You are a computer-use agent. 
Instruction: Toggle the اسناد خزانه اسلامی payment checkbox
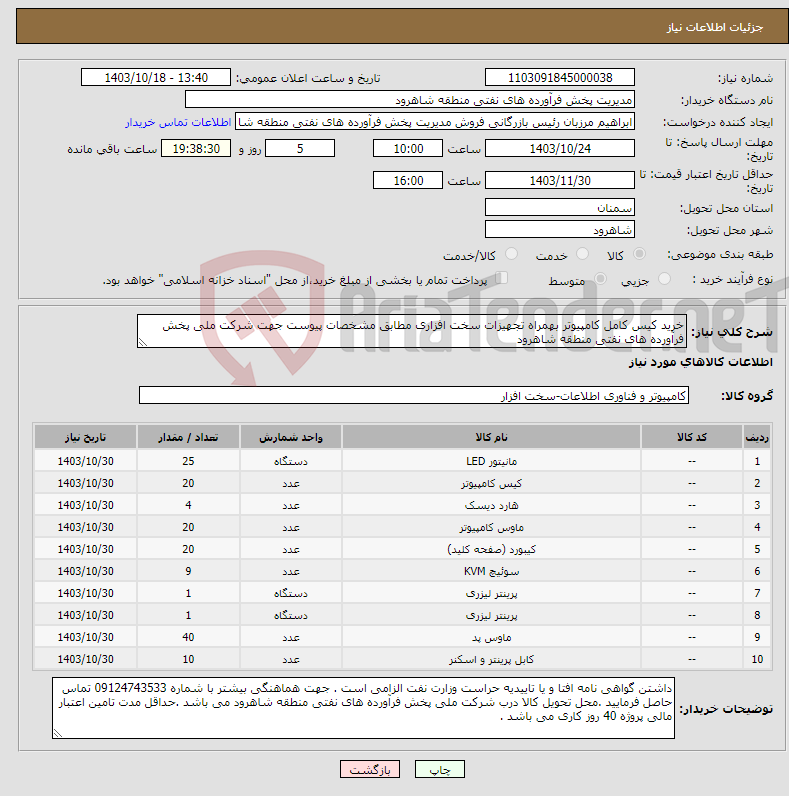(x=502, y=278)
